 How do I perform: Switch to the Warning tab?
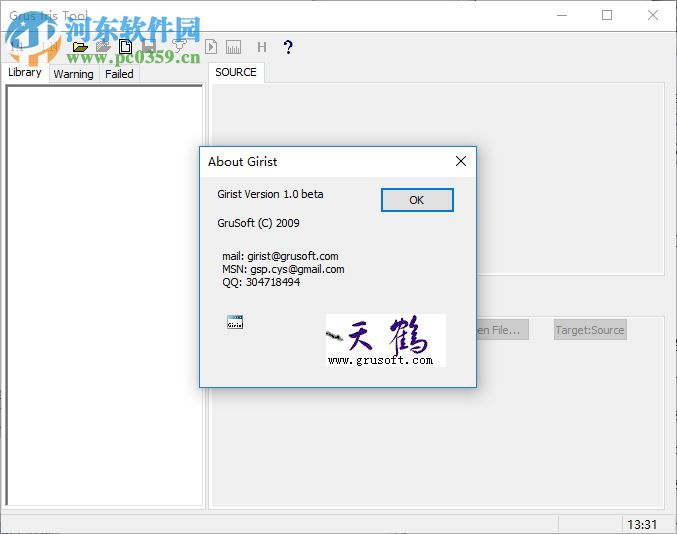click(x=73, y=74)
